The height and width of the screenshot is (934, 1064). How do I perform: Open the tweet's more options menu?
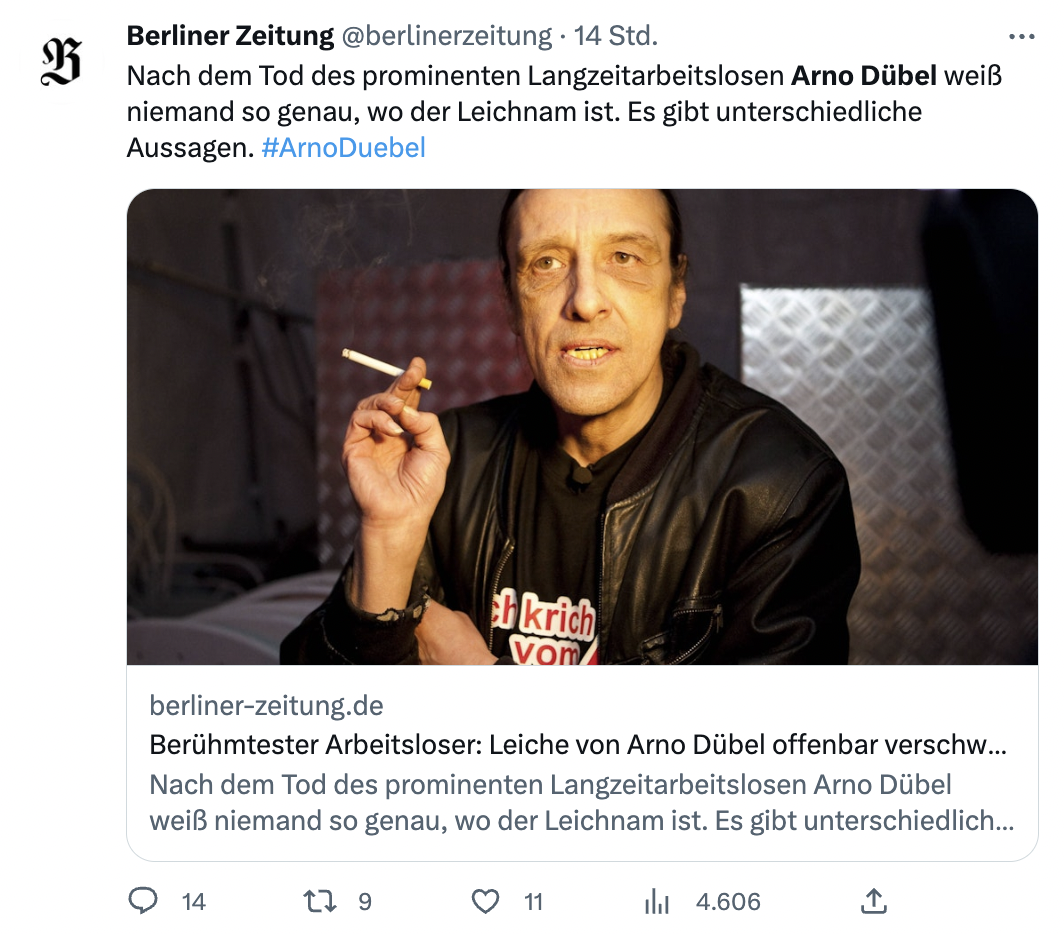pyautogui.click(x=1022, y=37)
